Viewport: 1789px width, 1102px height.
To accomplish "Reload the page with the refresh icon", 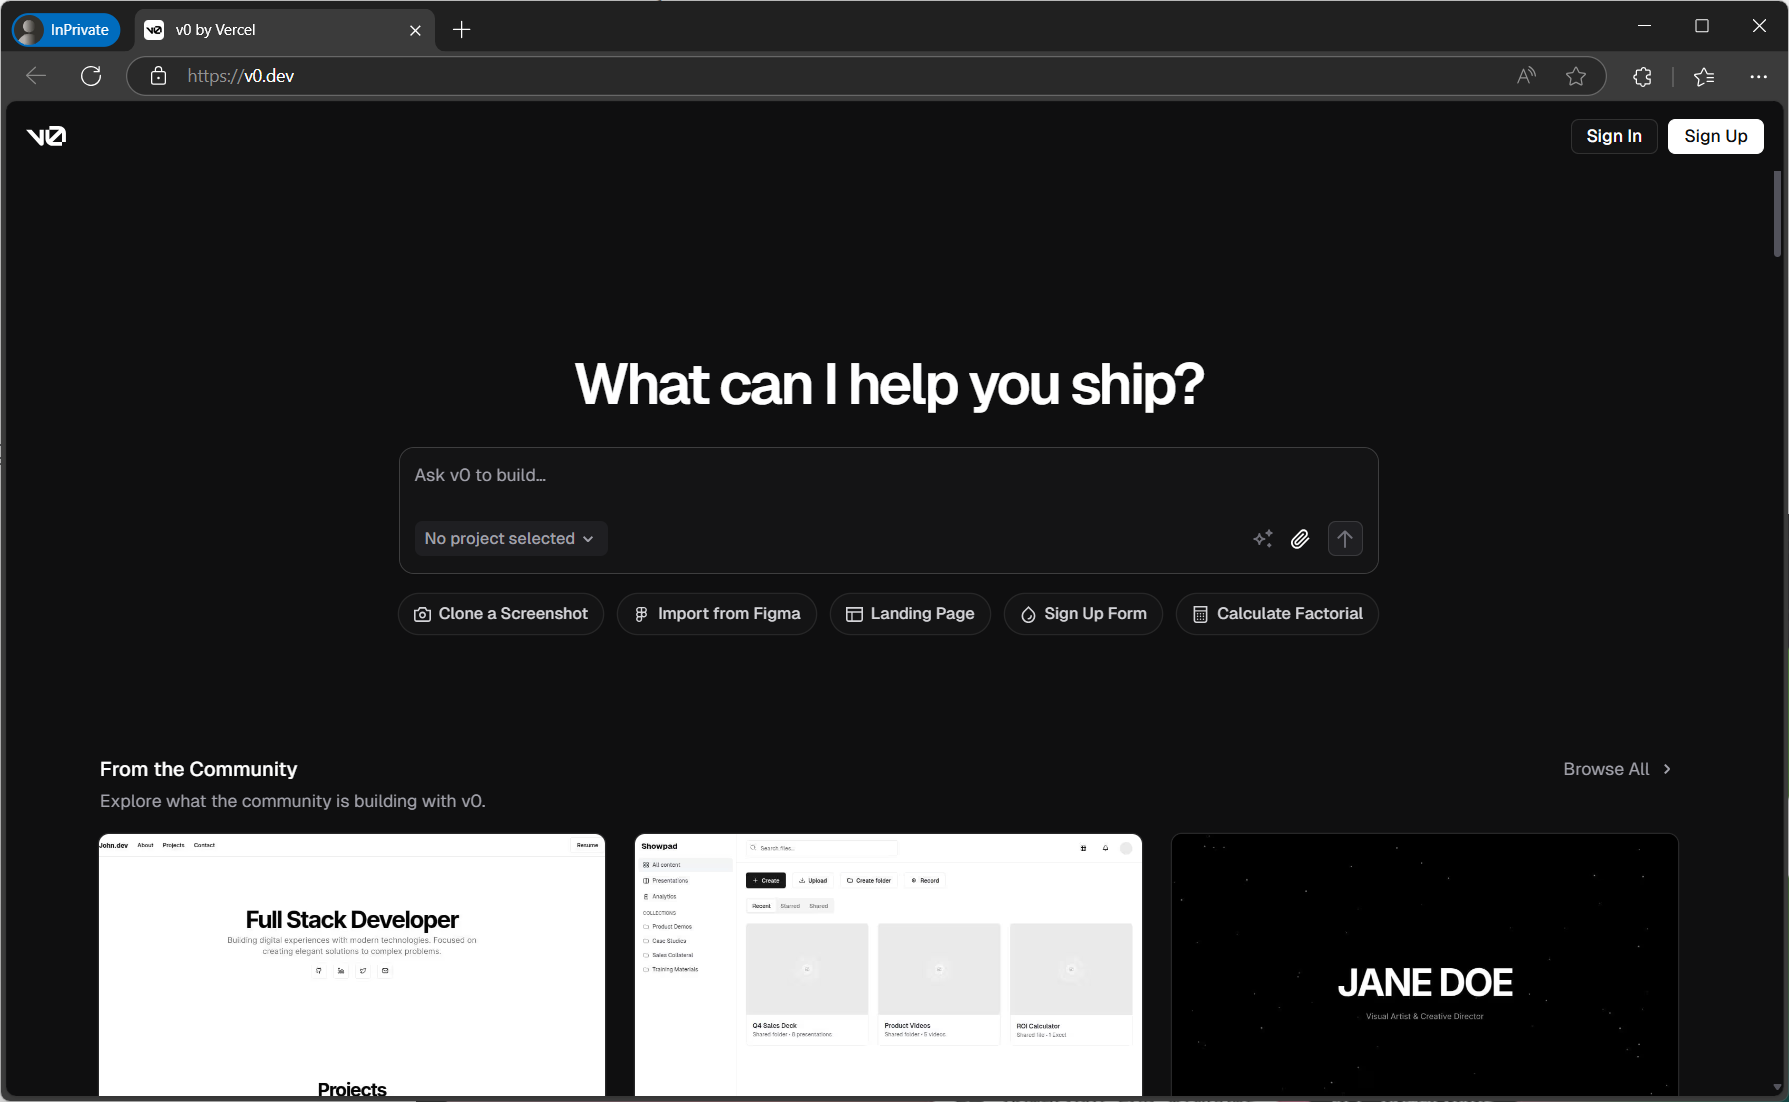I will [x=91, y=76].
